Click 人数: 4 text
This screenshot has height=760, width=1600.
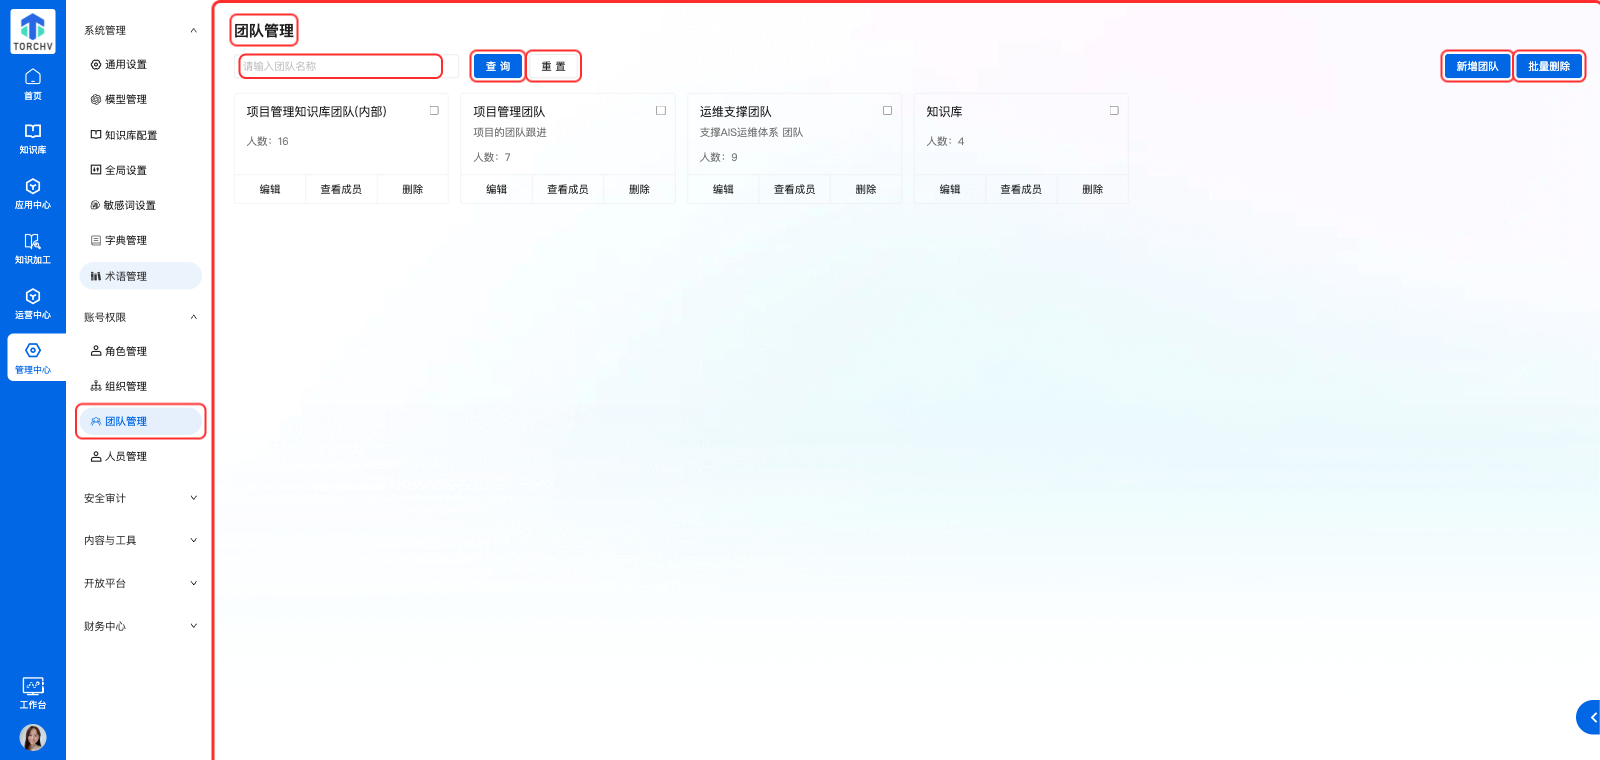click(x=945, y=141)
